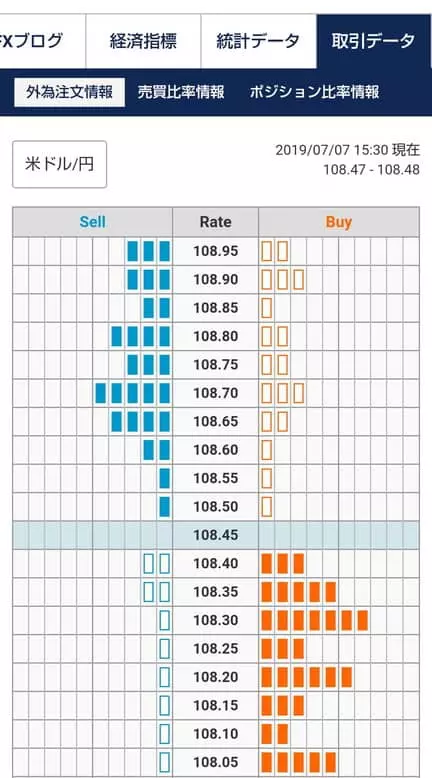
Task: Open ポジション比率情報 sub-tab
Action: (x=314, y=92)
